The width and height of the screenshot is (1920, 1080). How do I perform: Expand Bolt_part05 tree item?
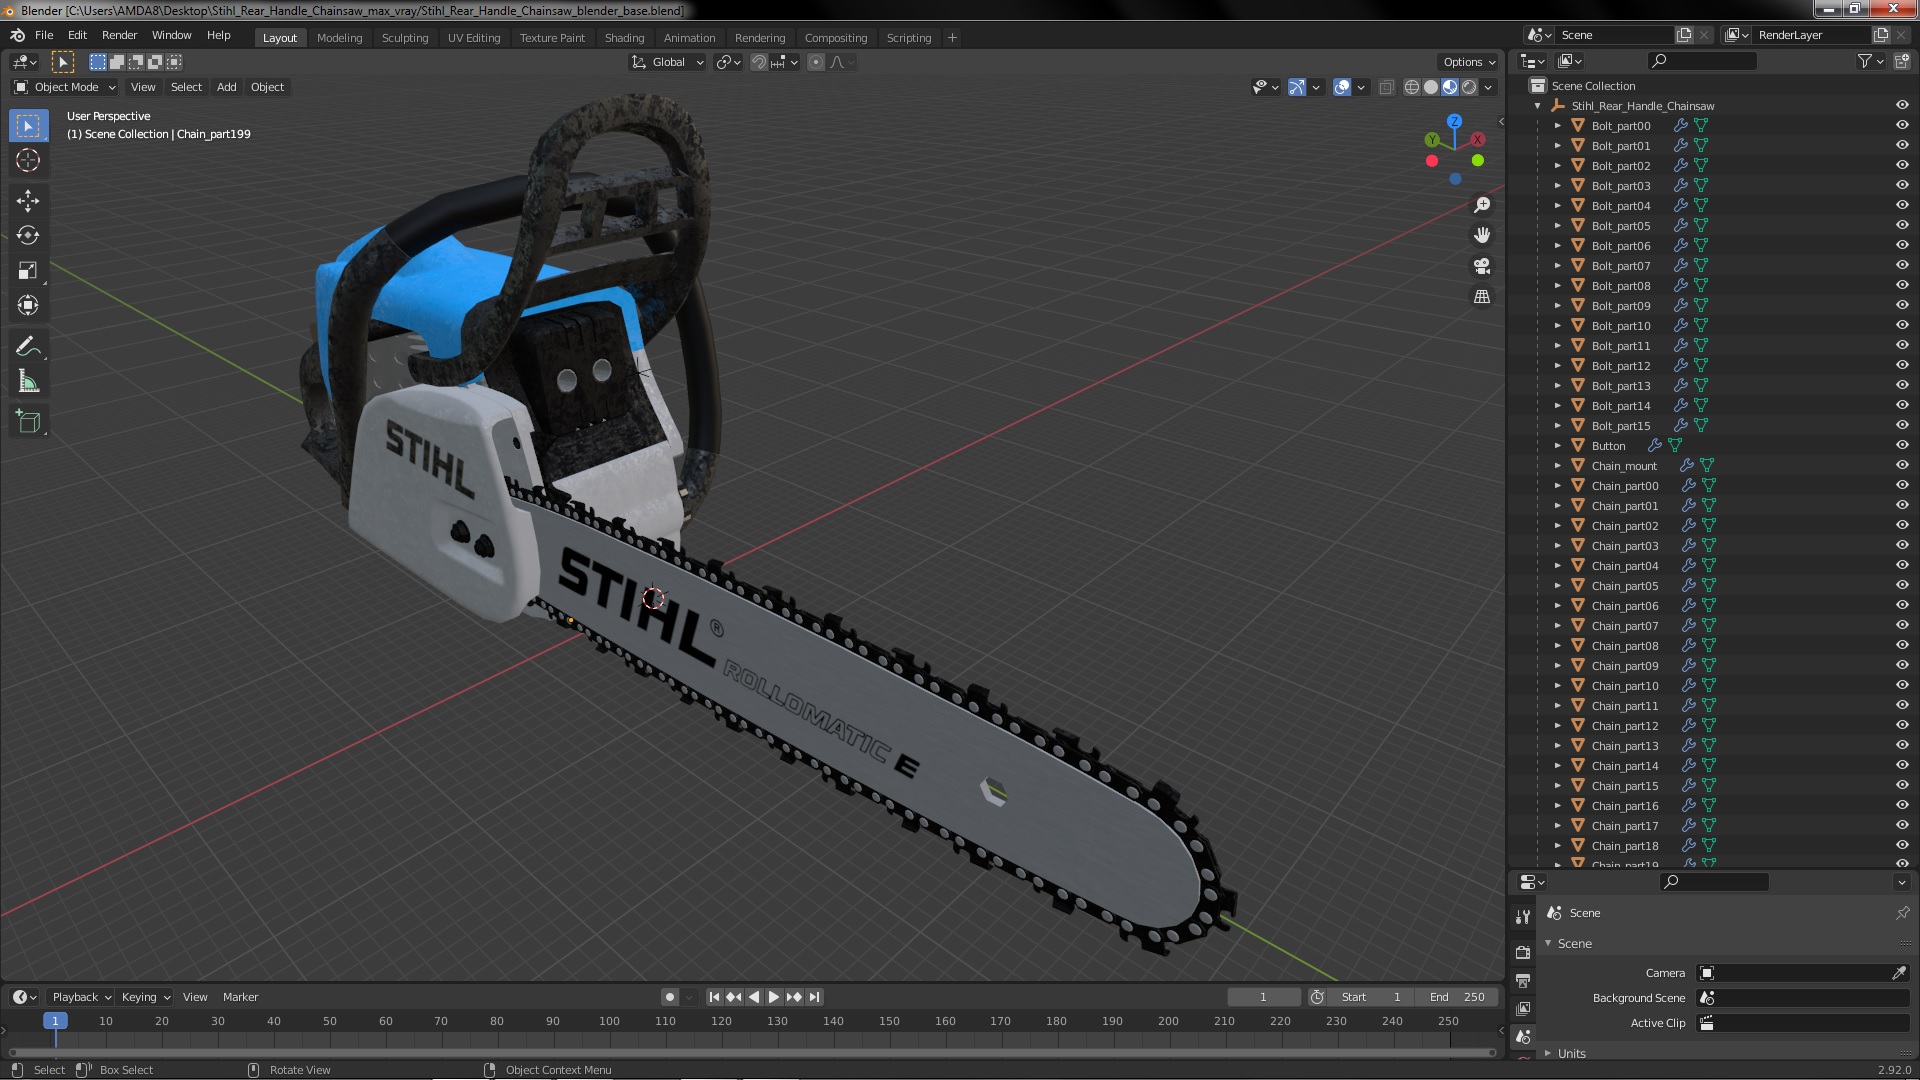(1557, 226)
